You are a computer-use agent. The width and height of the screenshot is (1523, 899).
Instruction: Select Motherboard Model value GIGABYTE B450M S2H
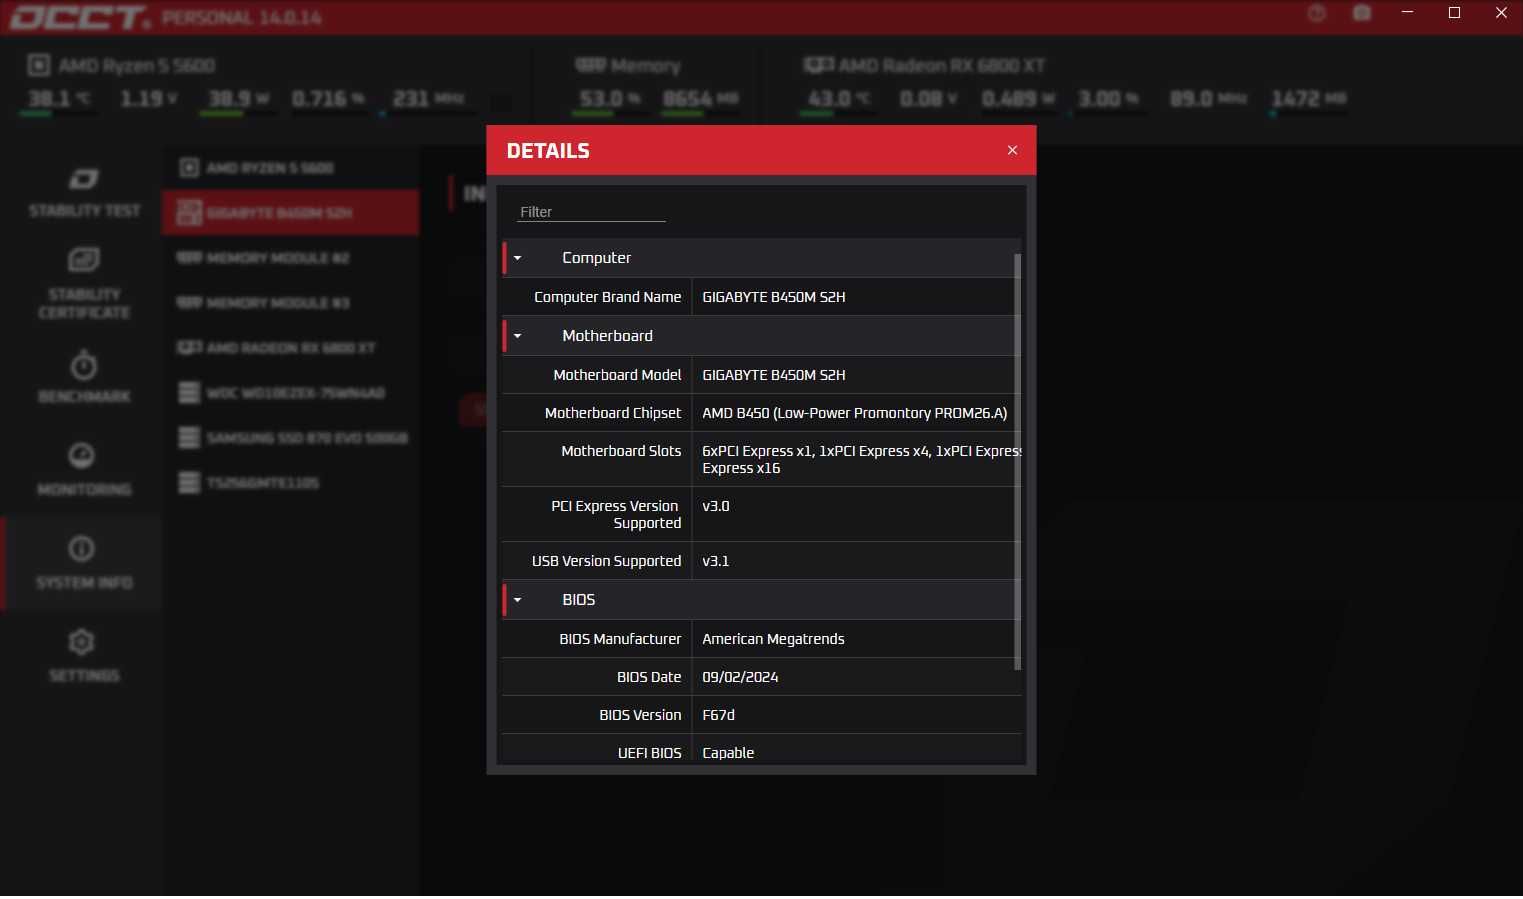[x=774, y=375]
